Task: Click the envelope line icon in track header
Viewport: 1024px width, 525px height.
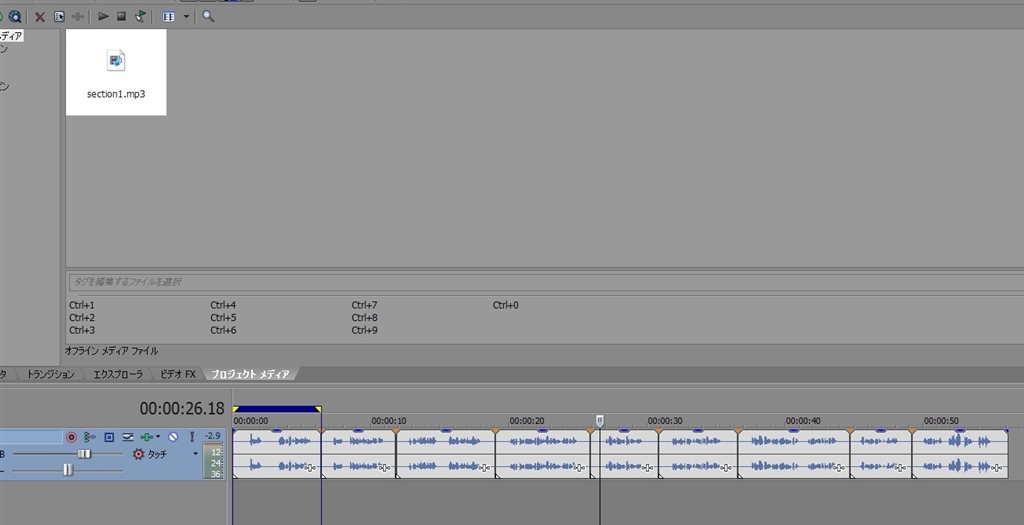Action: pyautogui.click(x=128, y=437)
